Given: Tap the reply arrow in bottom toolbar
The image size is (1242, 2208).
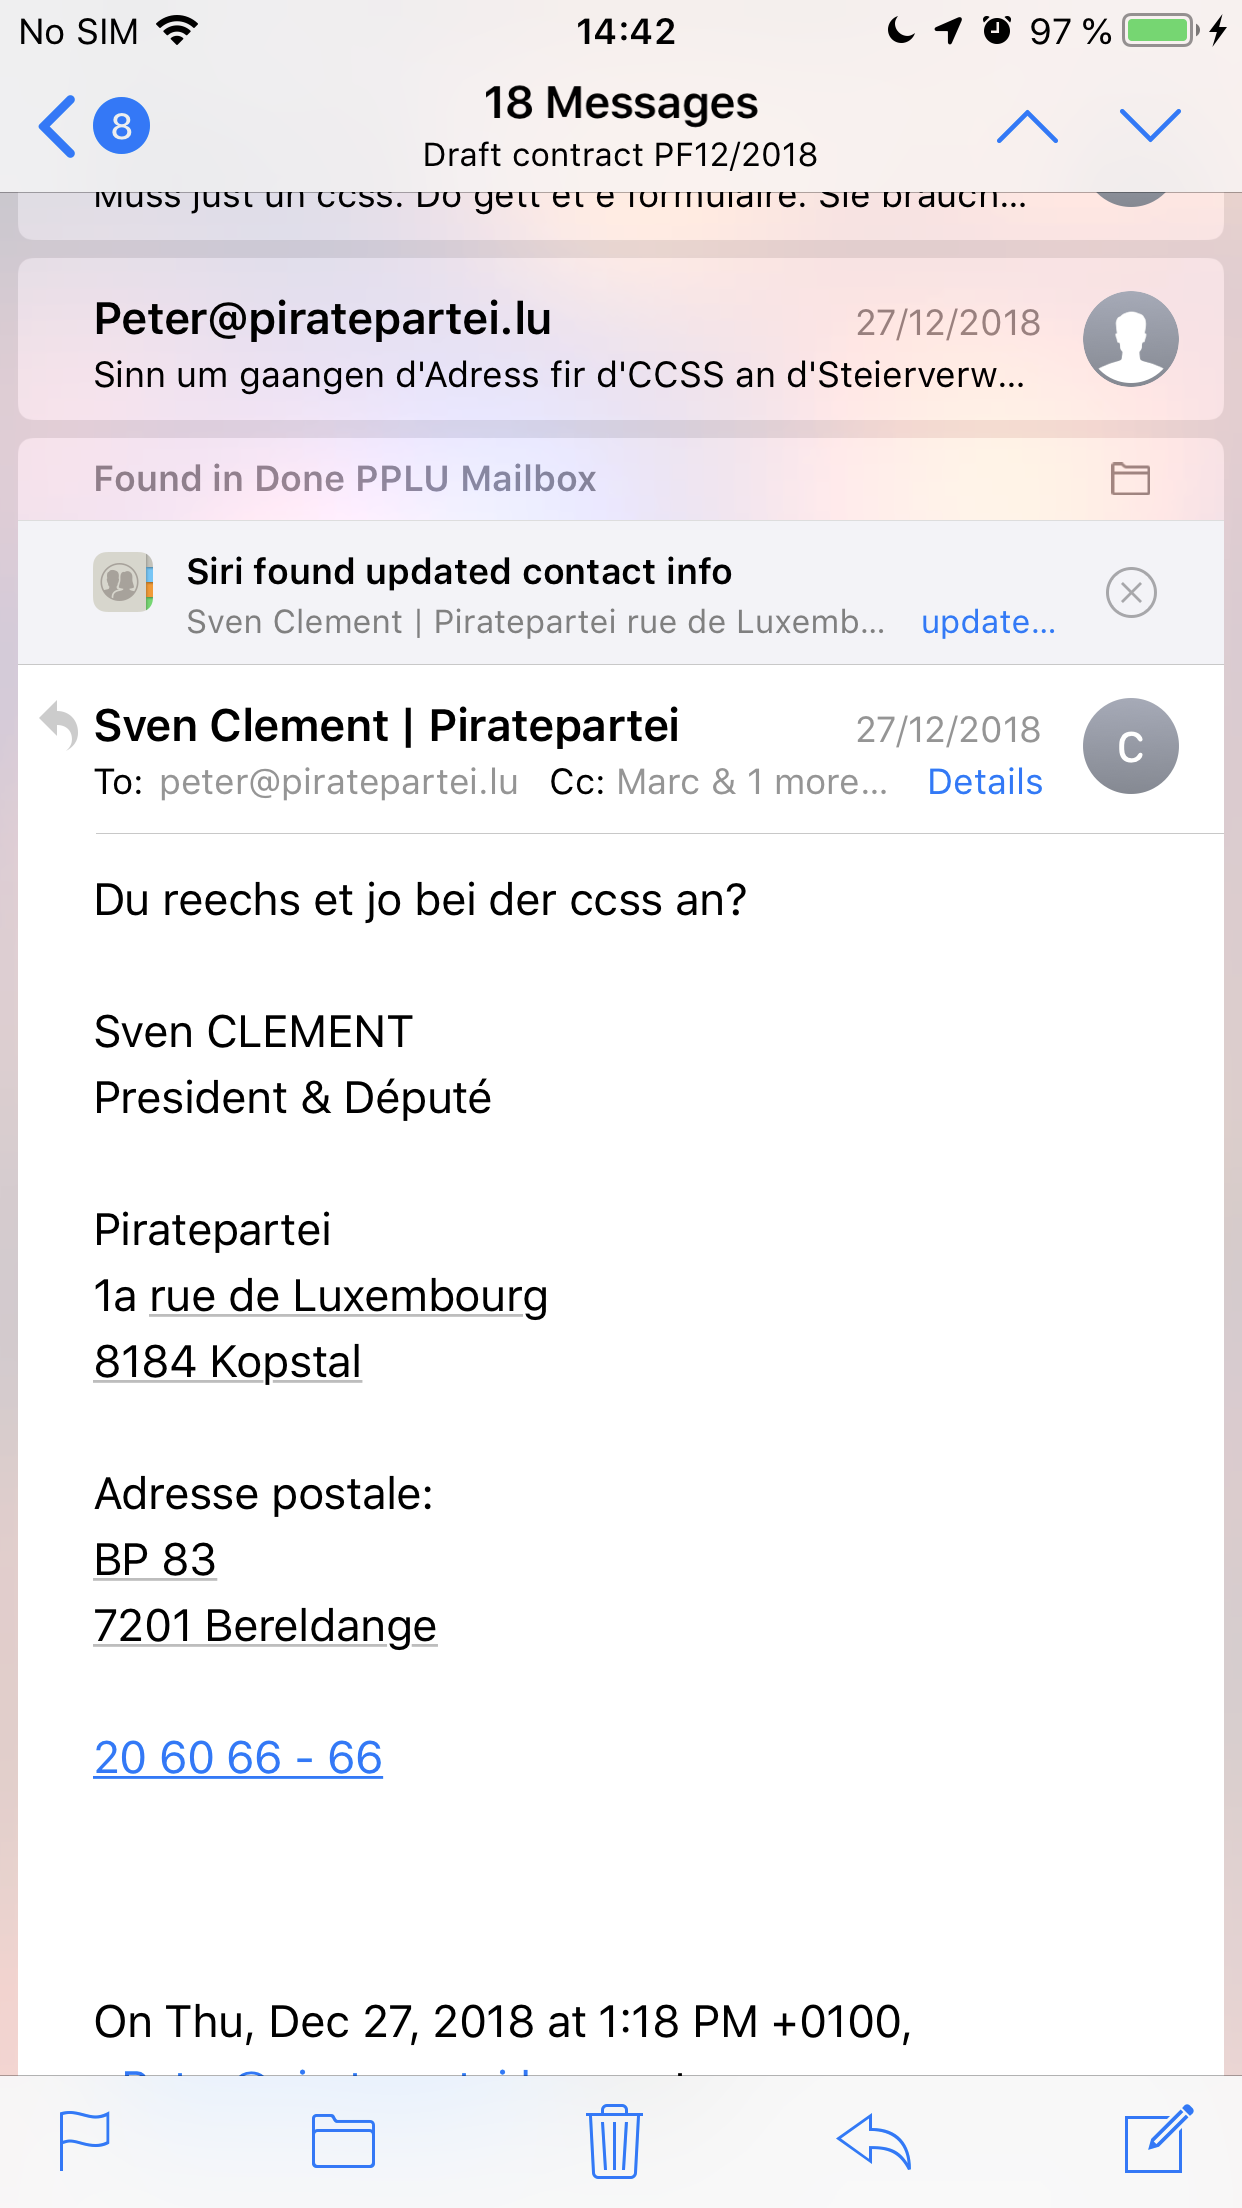Looking at the screenshot, I should 874,2141.
